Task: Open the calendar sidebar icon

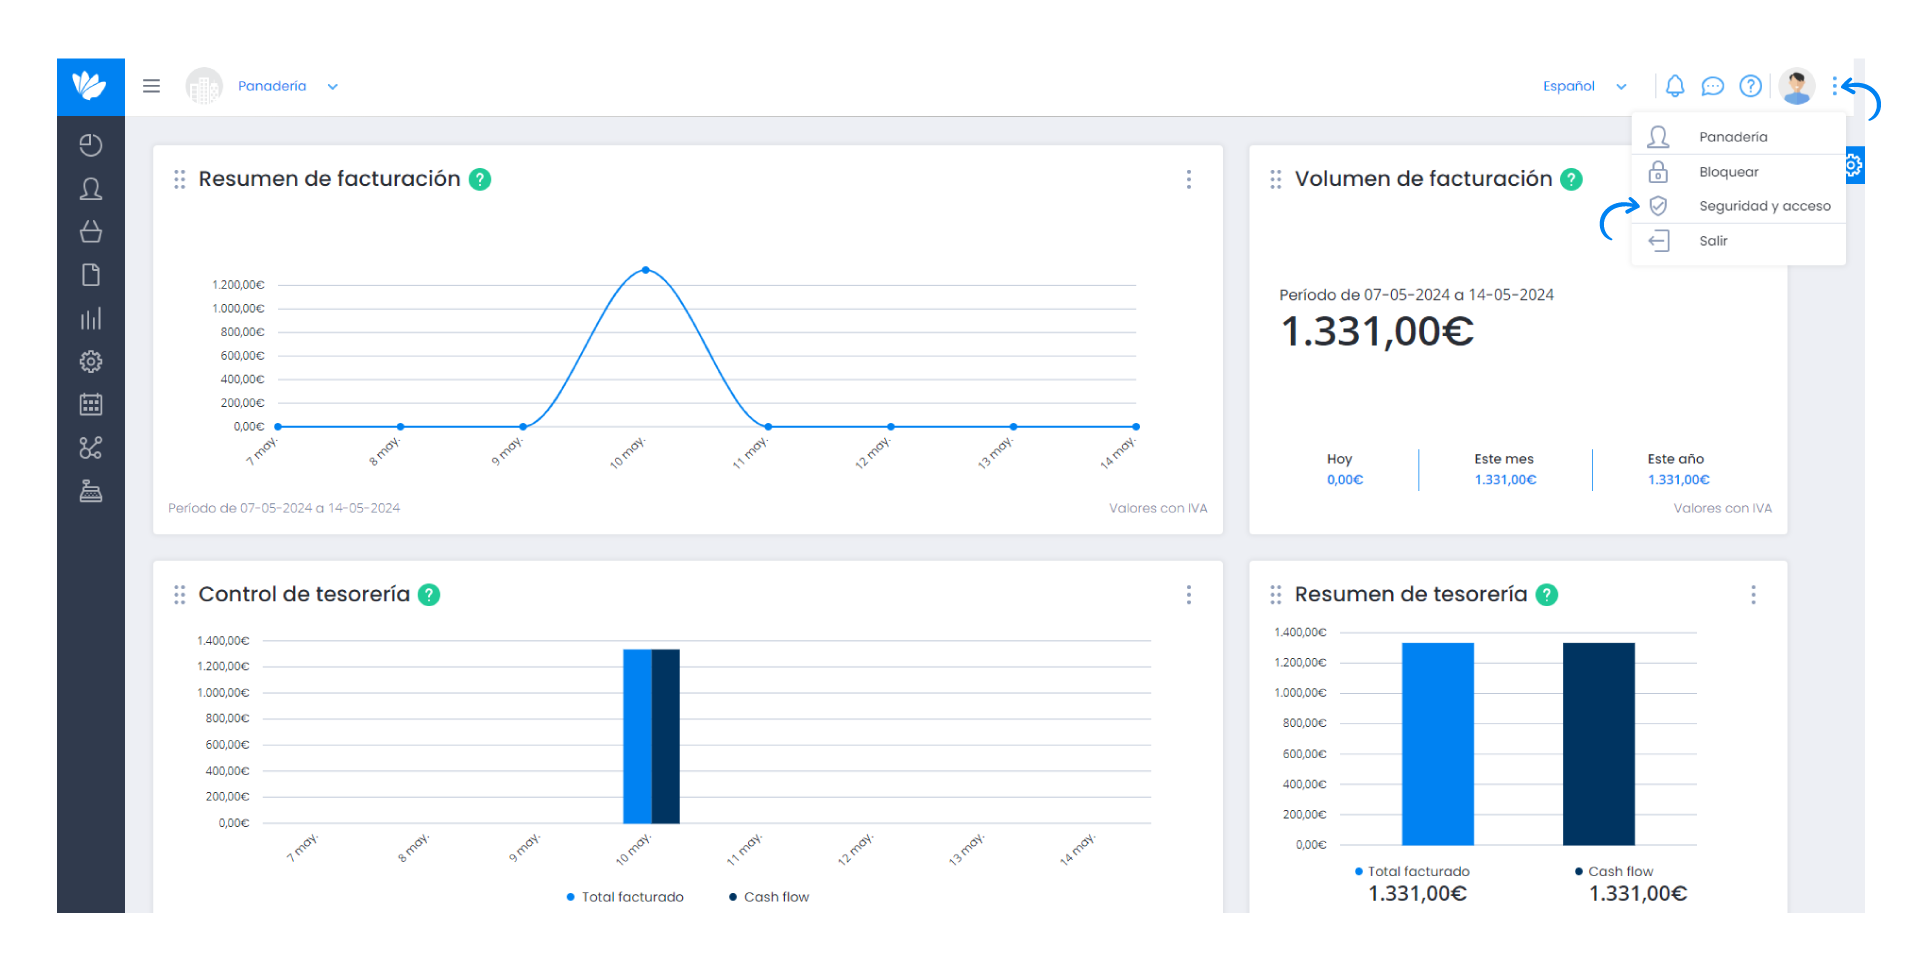Action: tap(91, 404)
